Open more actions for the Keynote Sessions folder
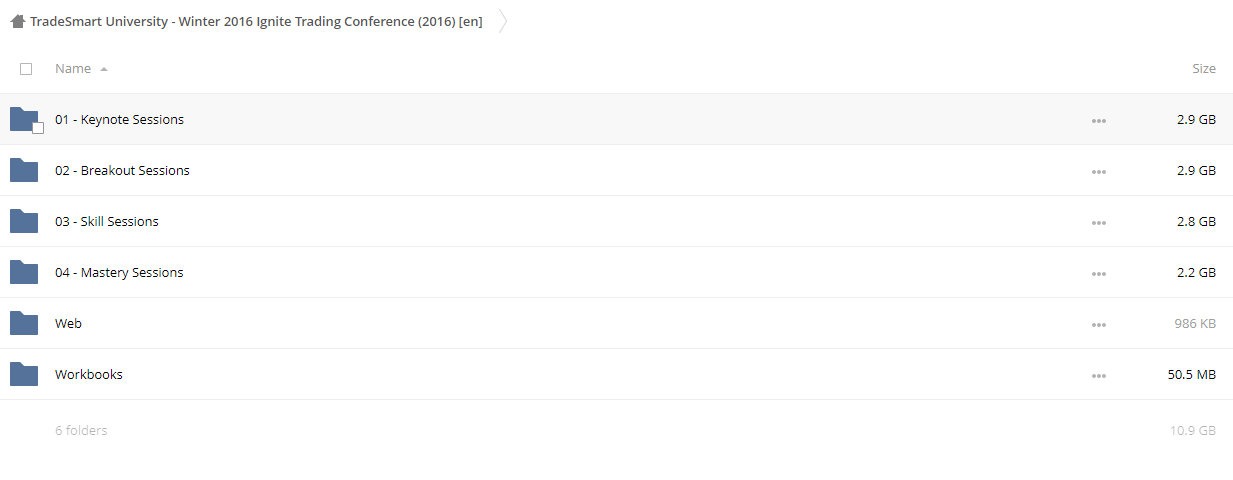1233x480 pixels. (1099, 120)
